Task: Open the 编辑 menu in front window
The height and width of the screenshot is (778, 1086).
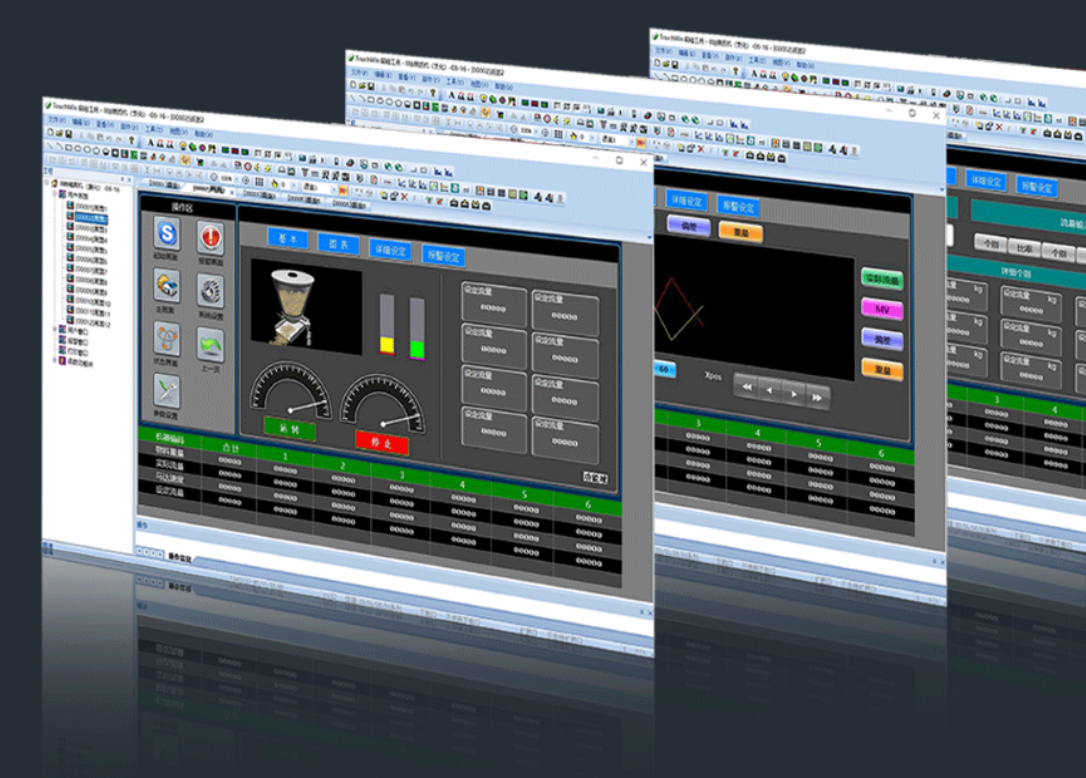Action: coord(81,123)
